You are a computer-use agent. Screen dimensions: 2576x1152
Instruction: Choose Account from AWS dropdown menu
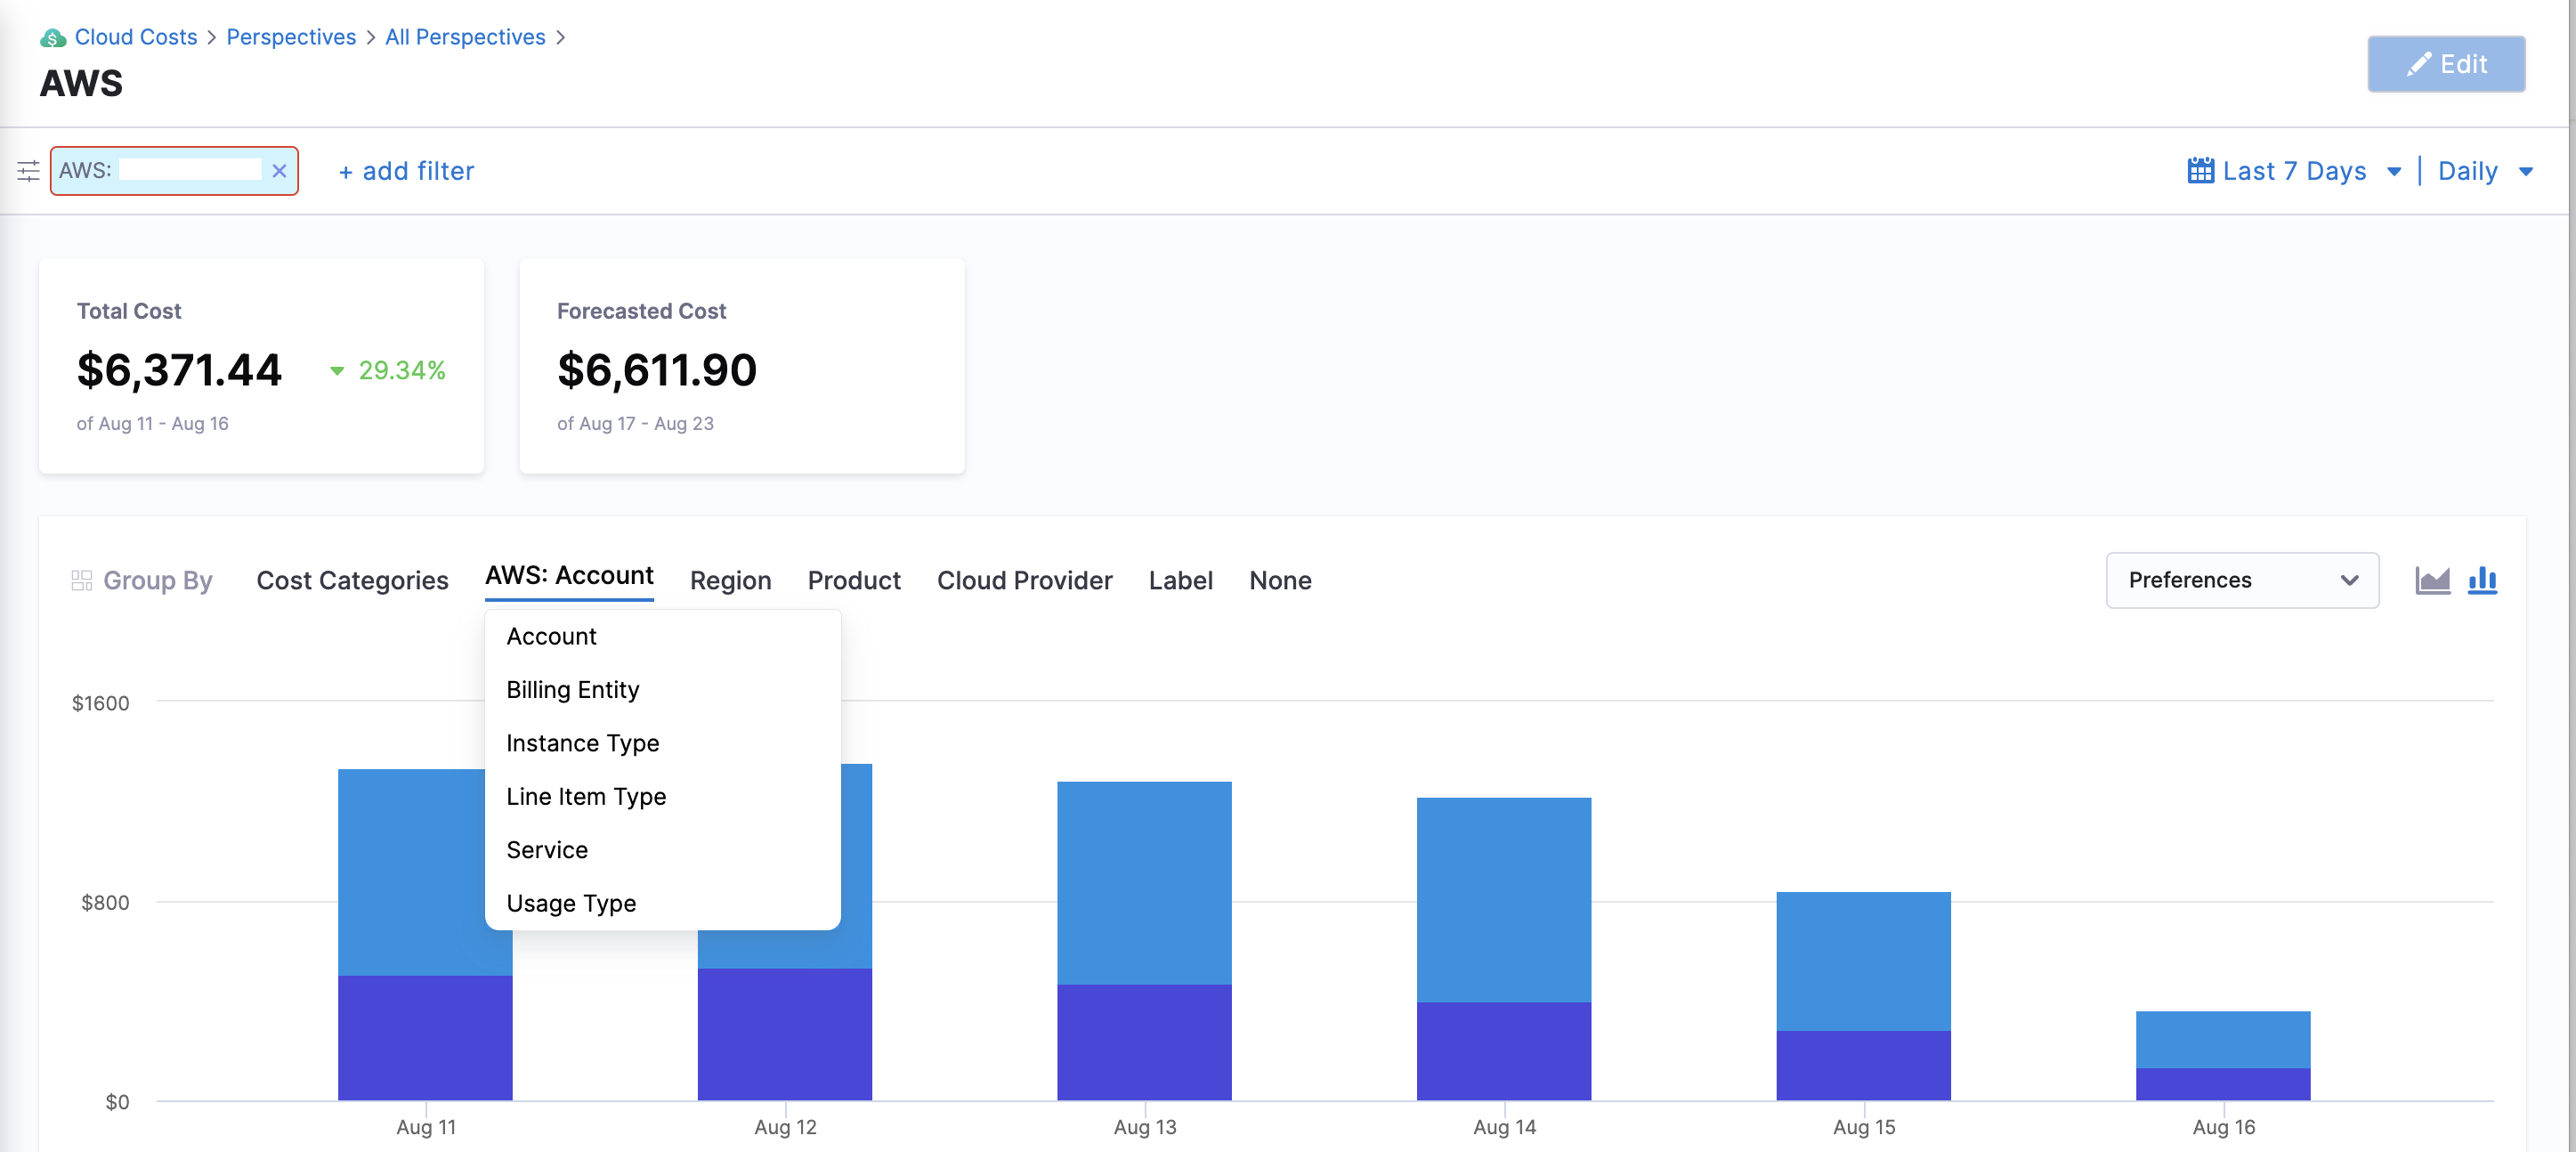click(x=662, y=637)
